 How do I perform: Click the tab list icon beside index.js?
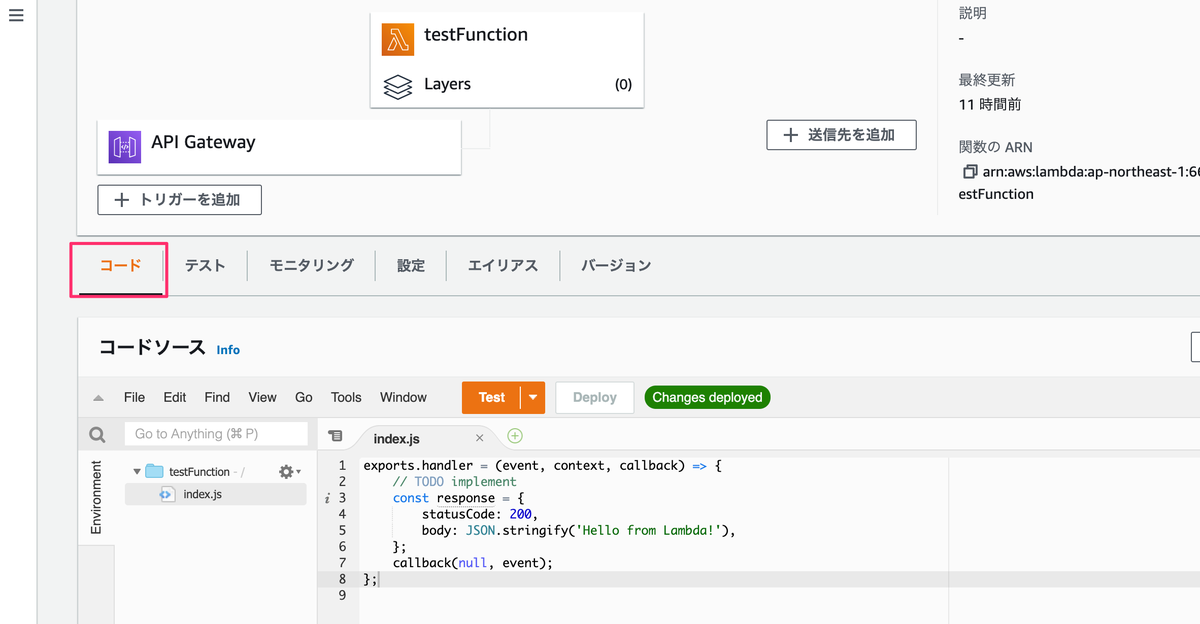(335, 436)
